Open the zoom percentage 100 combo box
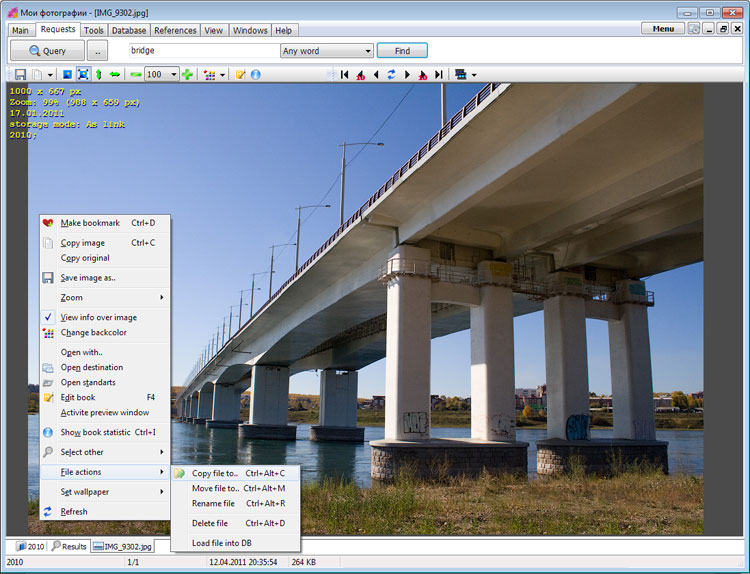750x574 pixels. [162, 74]
